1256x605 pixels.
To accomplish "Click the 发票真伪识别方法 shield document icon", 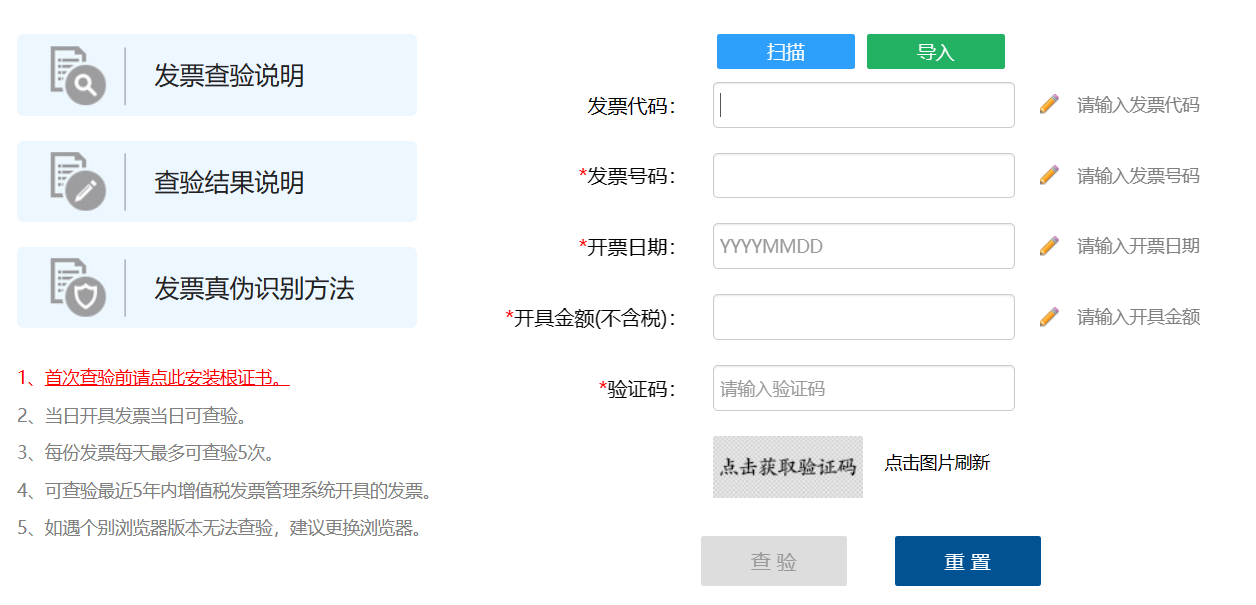I will coord(78,288).
